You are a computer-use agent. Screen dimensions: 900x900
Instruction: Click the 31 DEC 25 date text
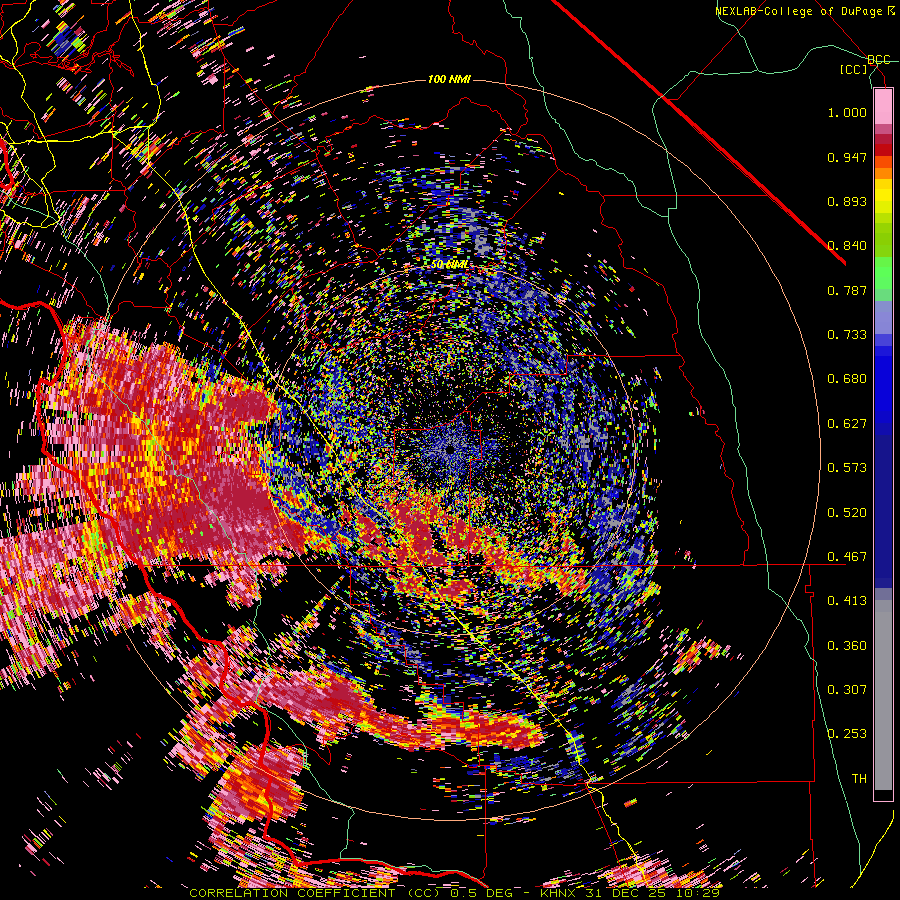(x=627, y=893)
